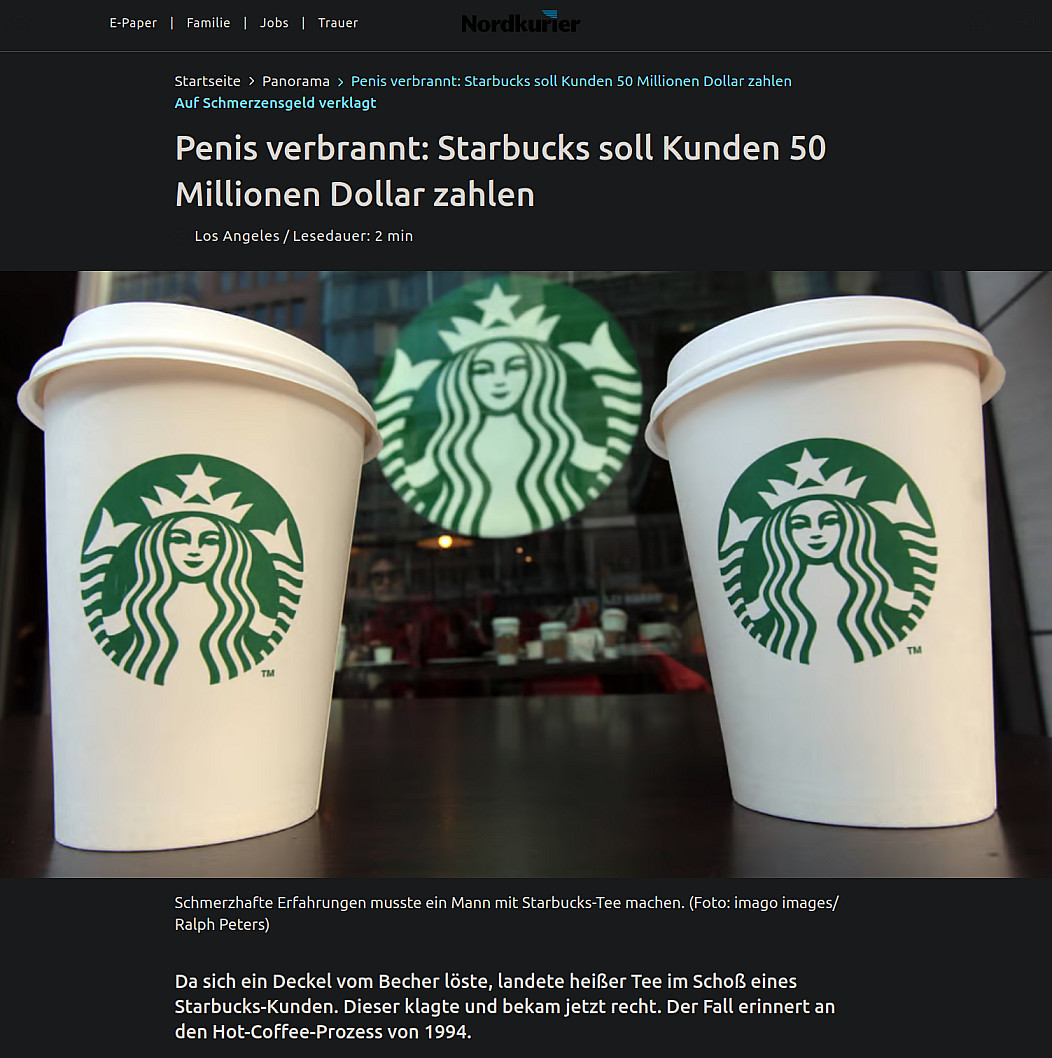Click the chevron after Startseite breadcrumb

(x=251, y=81)
